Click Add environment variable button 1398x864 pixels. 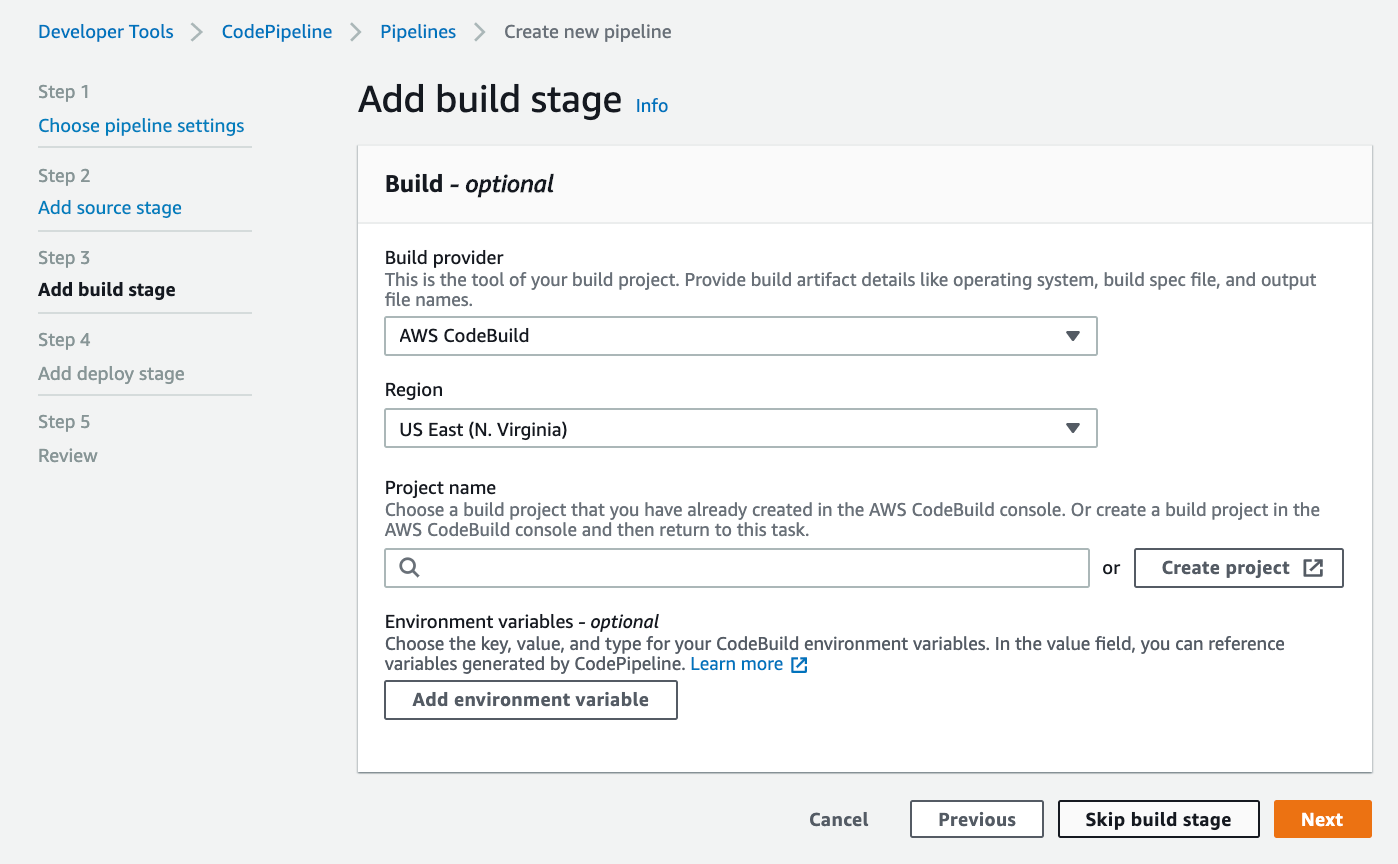(531, 700)
